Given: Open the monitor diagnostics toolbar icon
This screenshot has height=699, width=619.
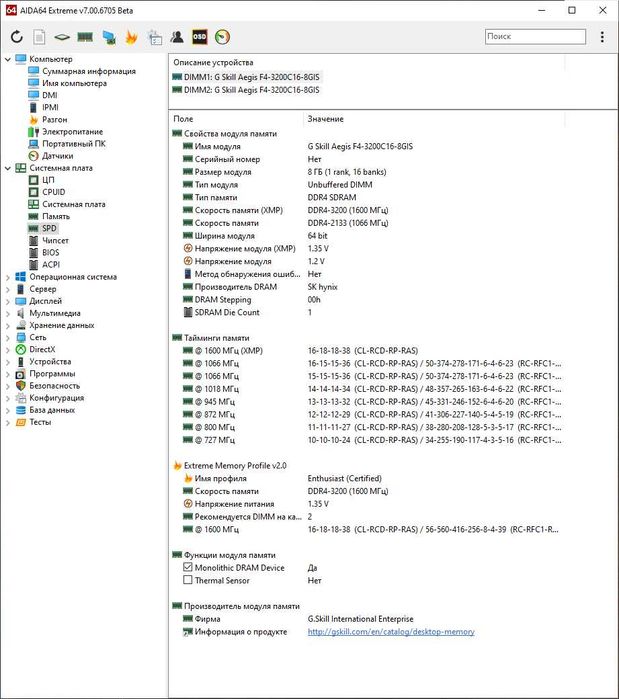Looking at the screenshot, I should [x=109, y=37].
